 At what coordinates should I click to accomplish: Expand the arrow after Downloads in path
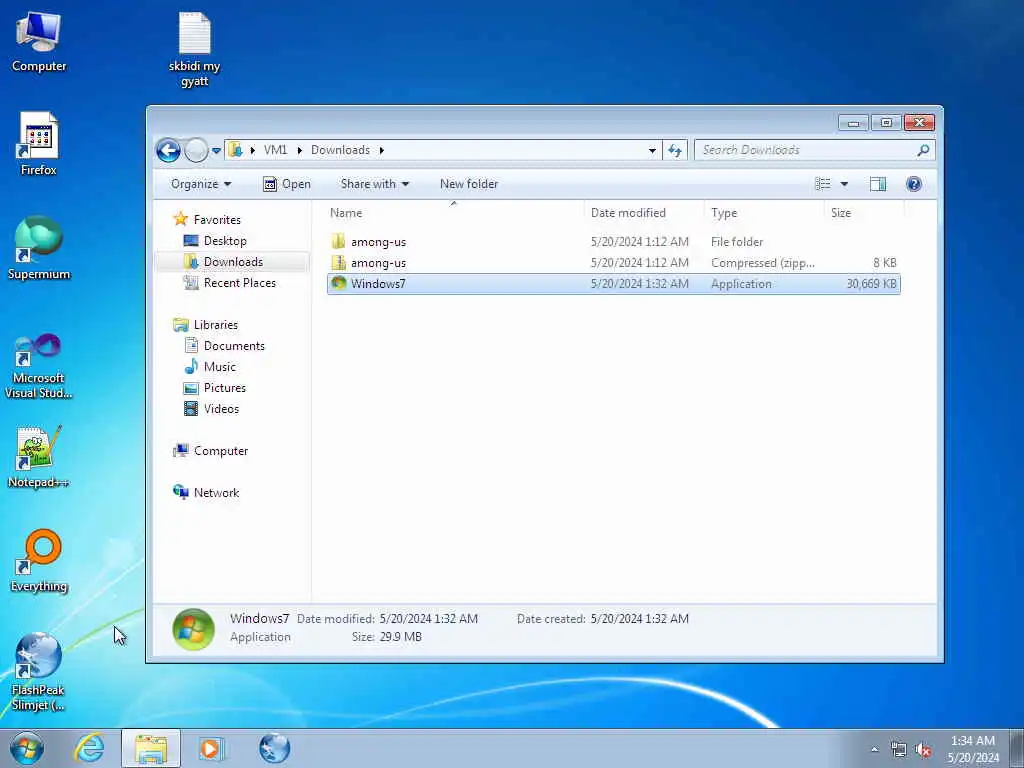[381, 150]
